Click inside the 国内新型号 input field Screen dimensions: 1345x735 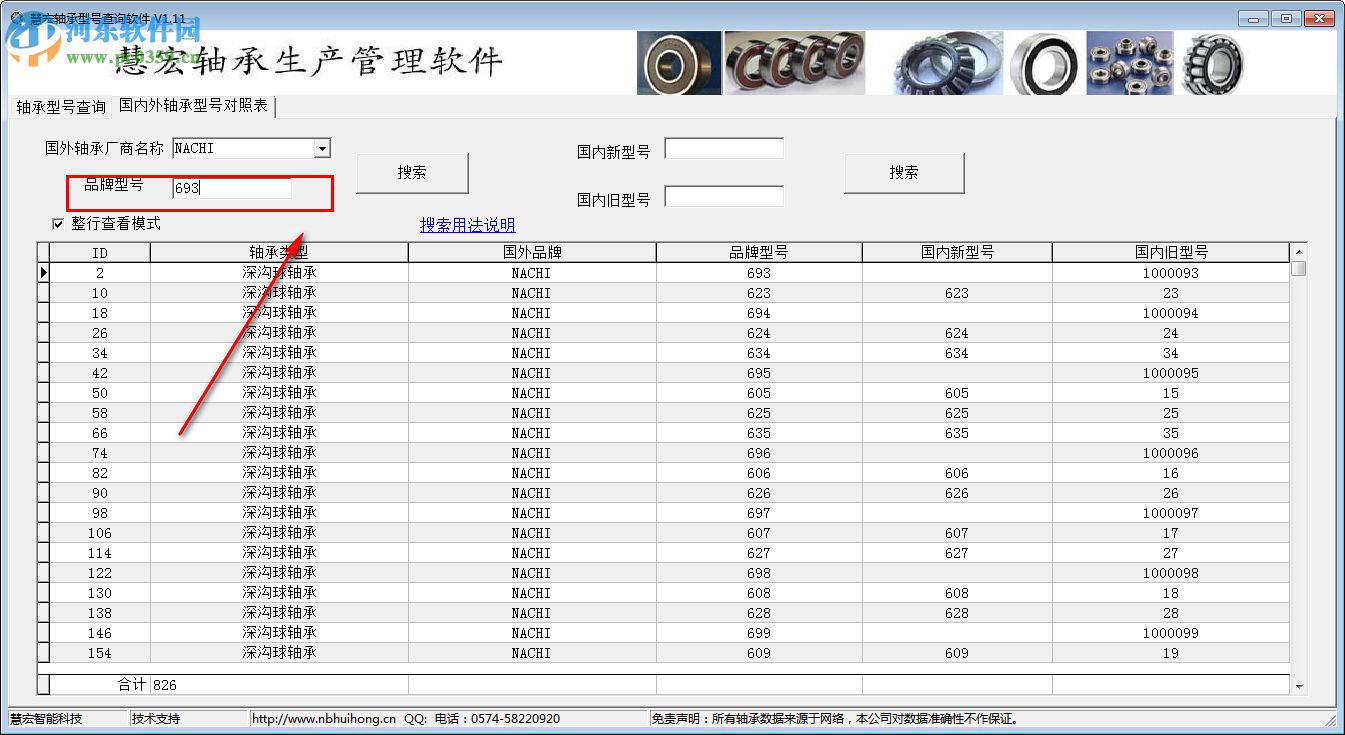(x=723, y=147)
